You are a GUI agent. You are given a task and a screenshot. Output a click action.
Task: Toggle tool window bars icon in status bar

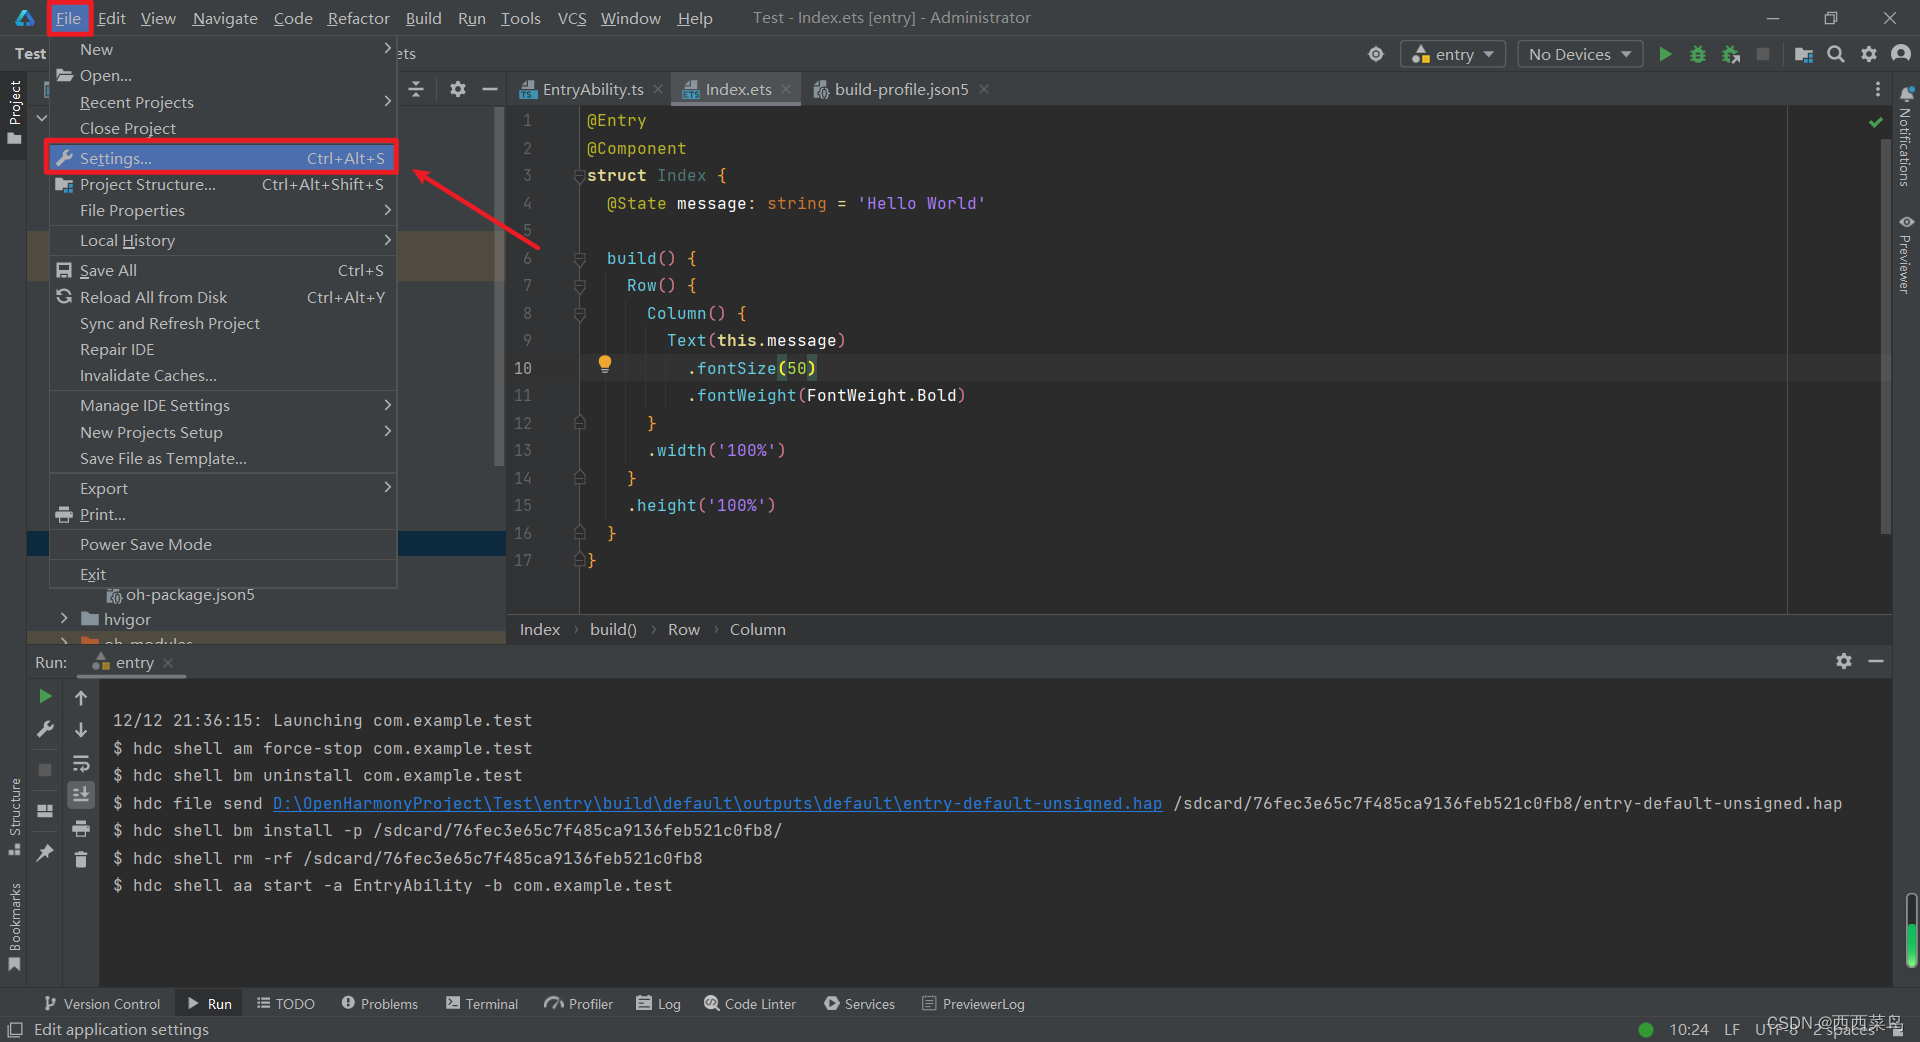pos(15,1029)
